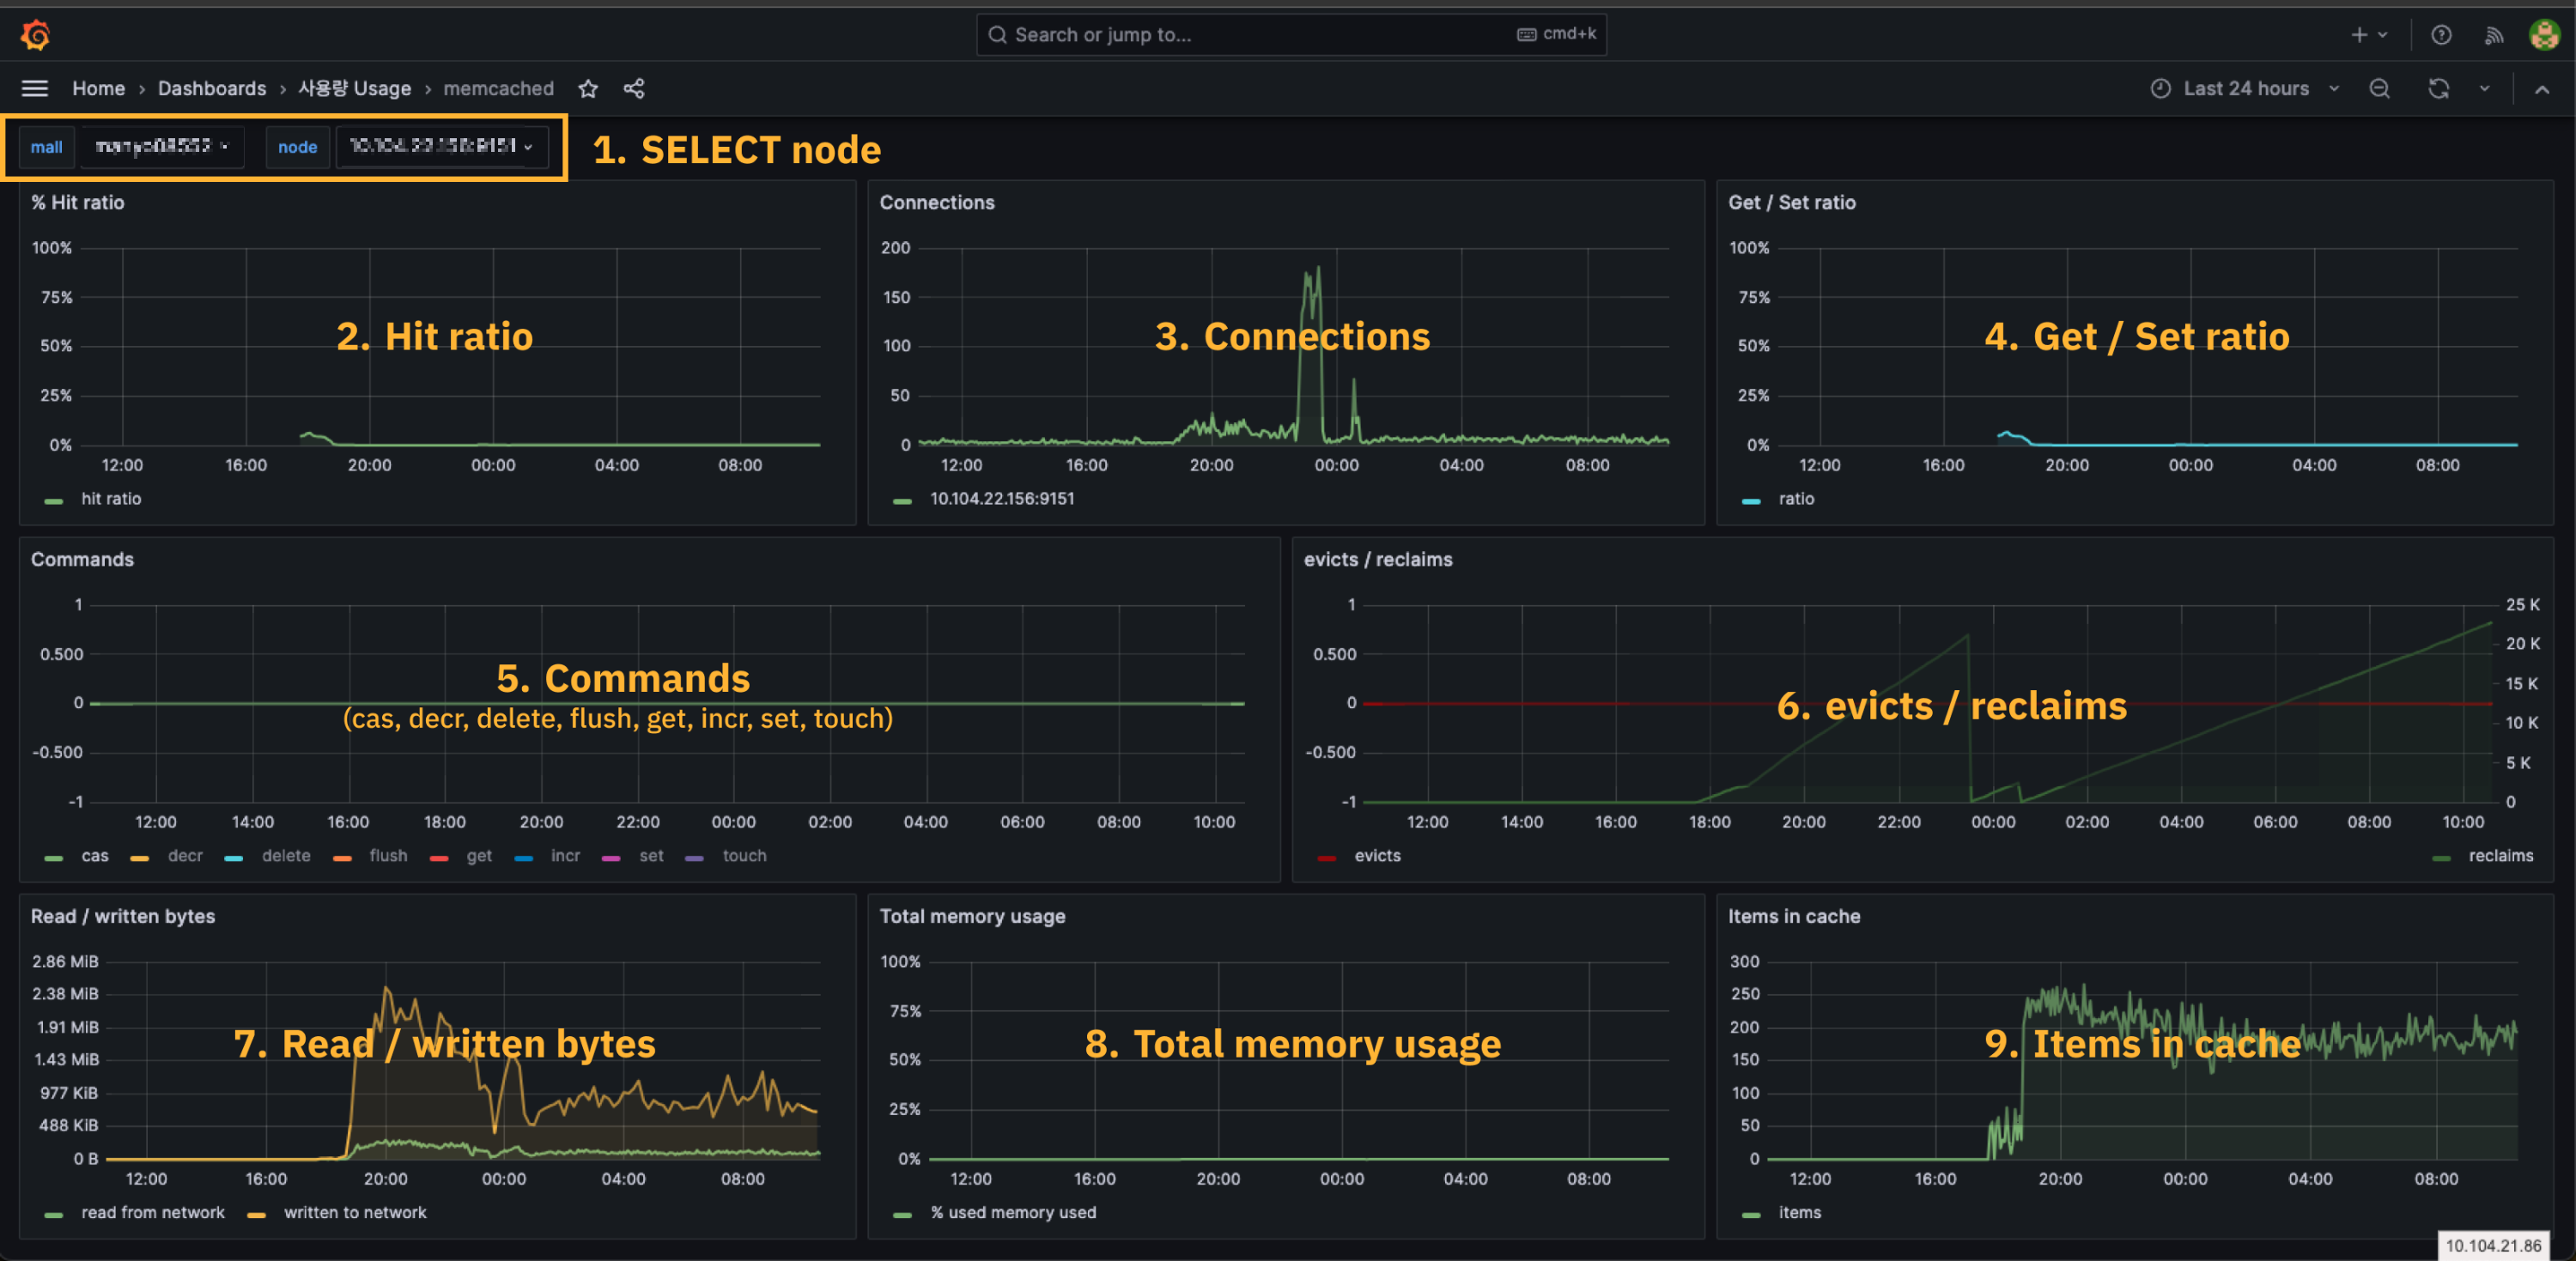Image resolution: width=2576 pixels, height=1261 pixels.
Task: Click the share dashboard icon
Action: (x=634, y=88)
